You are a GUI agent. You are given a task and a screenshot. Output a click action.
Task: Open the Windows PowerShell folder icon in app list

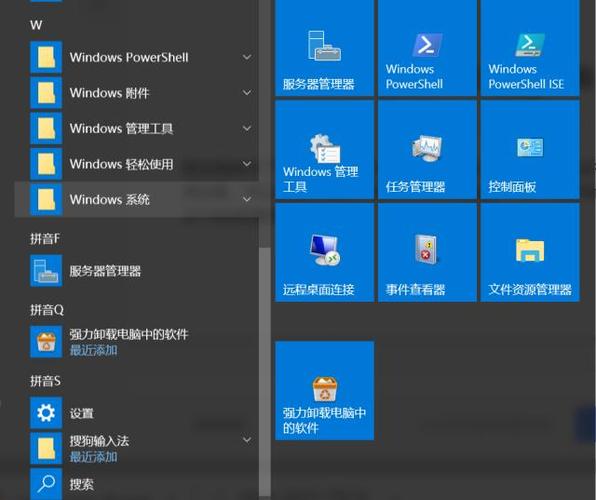tap(46, 57)
